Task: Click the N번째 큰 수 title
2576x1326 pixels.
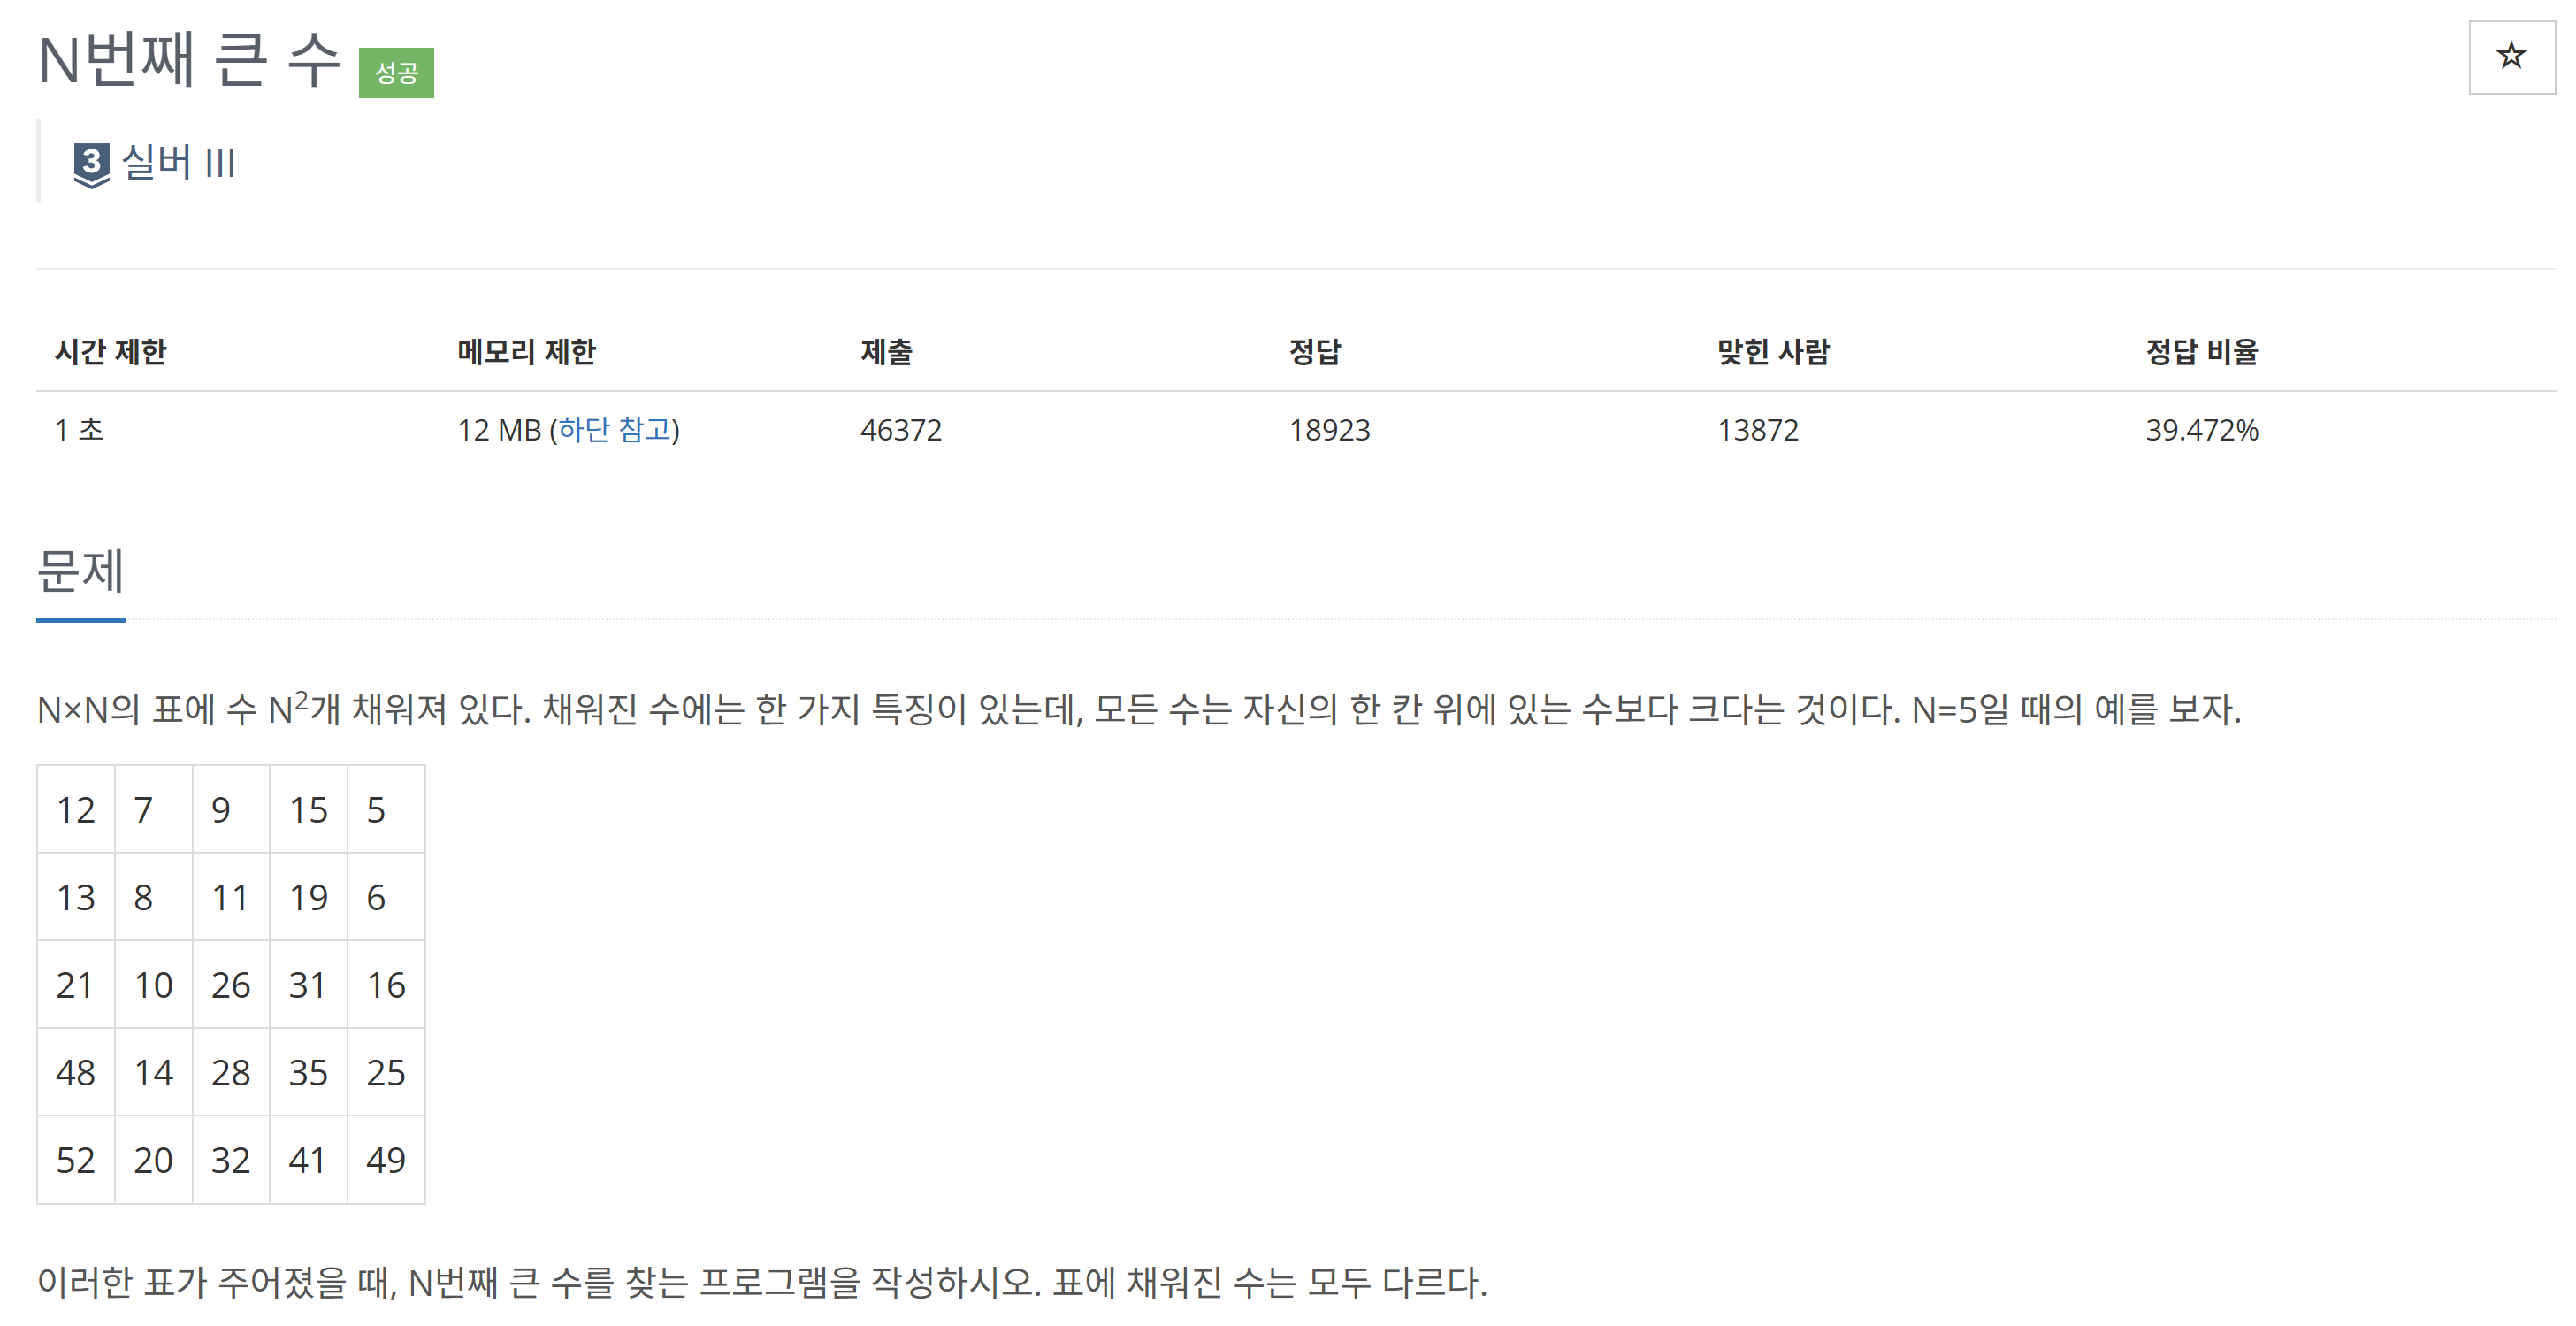Action: pyautogui.click(x=189, y=60)
